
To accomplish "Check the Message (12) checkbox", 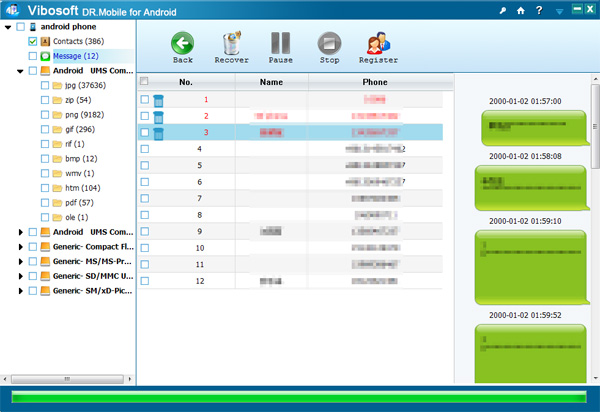I will click(x=33, y=56).
